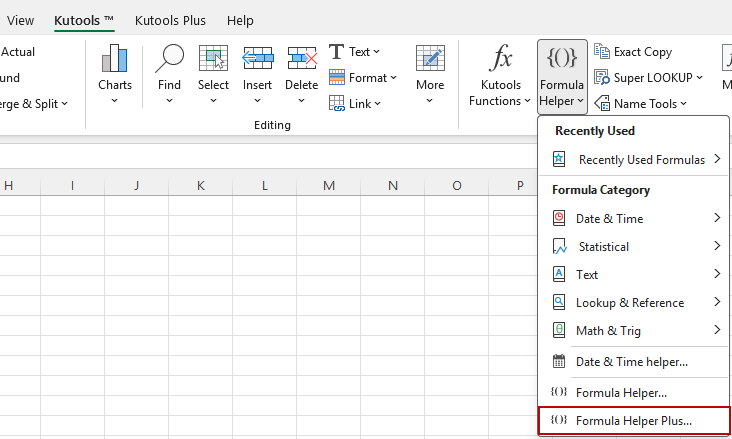The height and width of the screenshot is (439, 732).
Task: Open the Delete dropdown chevron
Action: (x=302, y=100)
